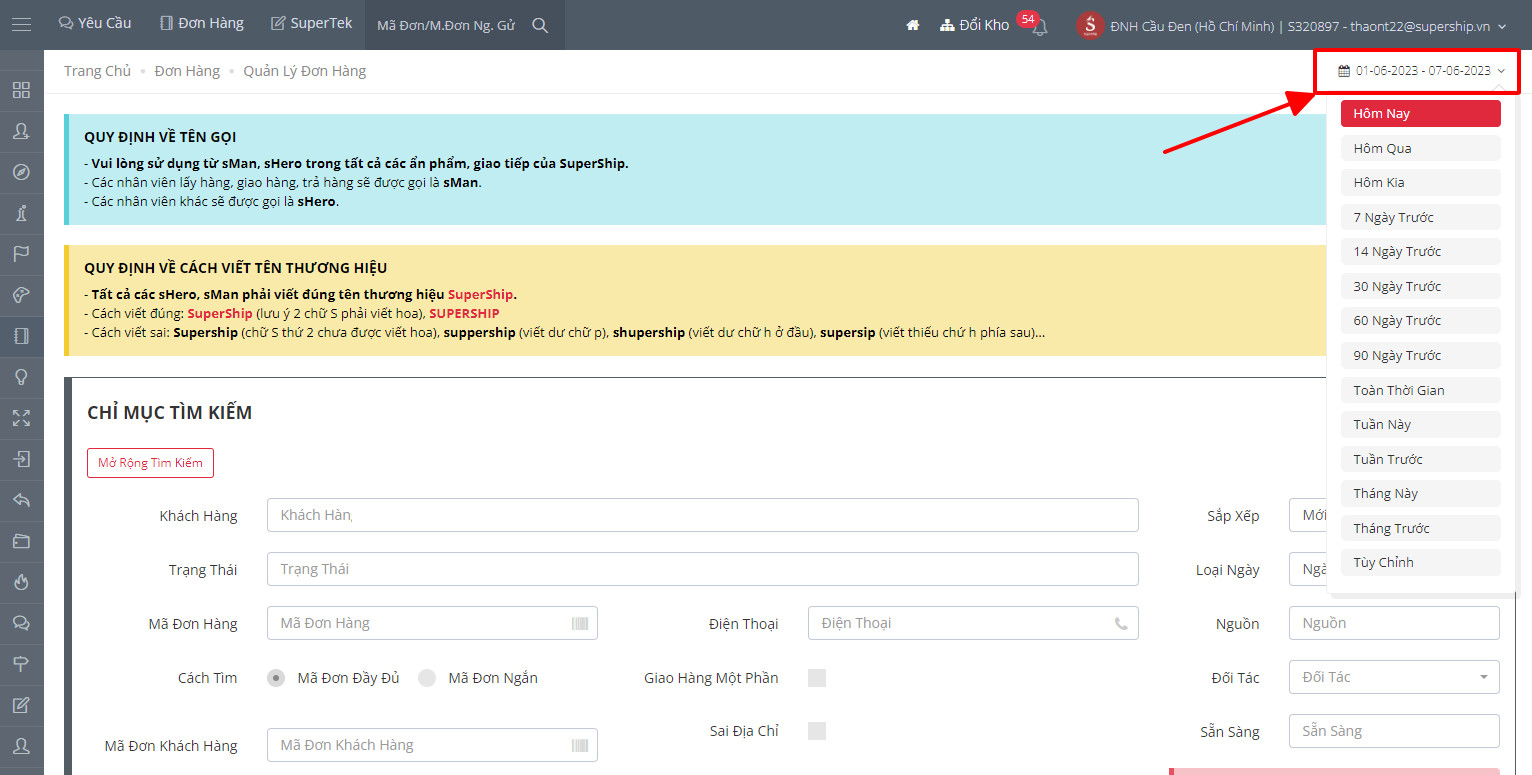The width and height of the screenshot is (1532, 775).
Task: Open the palette icon in the sidebar
Action: coord(21,295)
